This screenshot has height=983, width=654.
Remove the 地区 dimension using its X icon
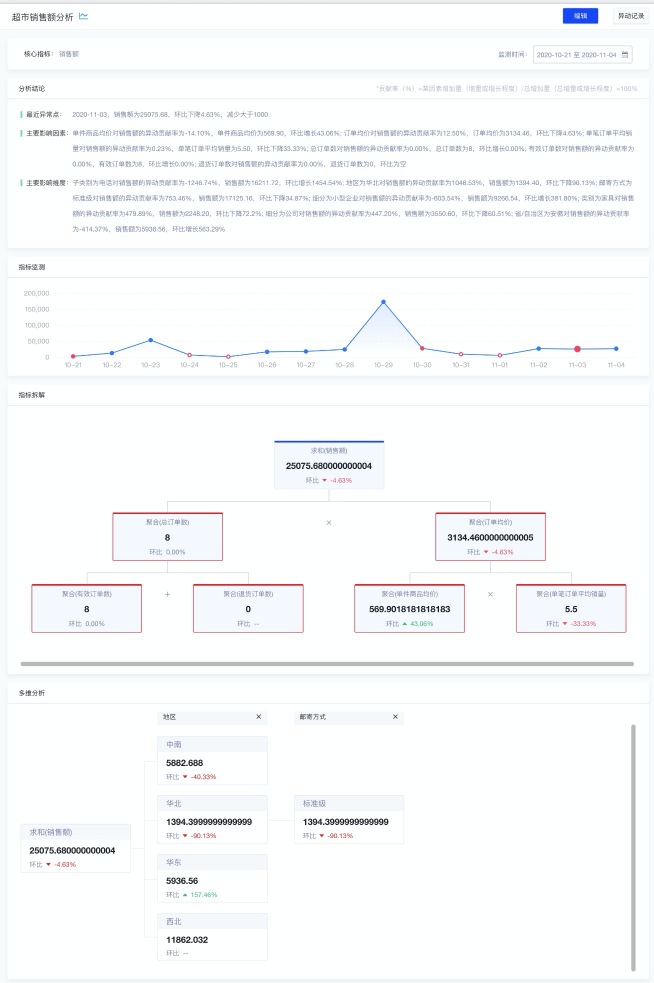click(258, 717)
